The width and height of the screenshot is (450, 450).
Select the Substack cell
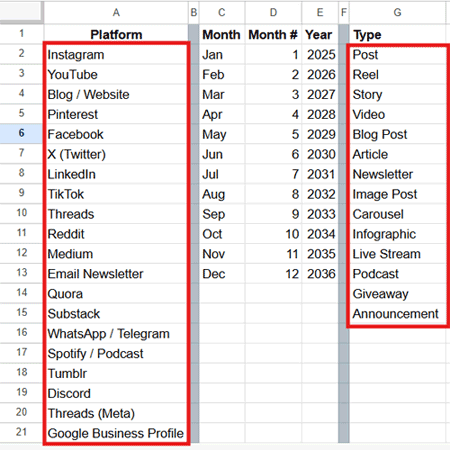pyautogui.click(x=116, y=313)
